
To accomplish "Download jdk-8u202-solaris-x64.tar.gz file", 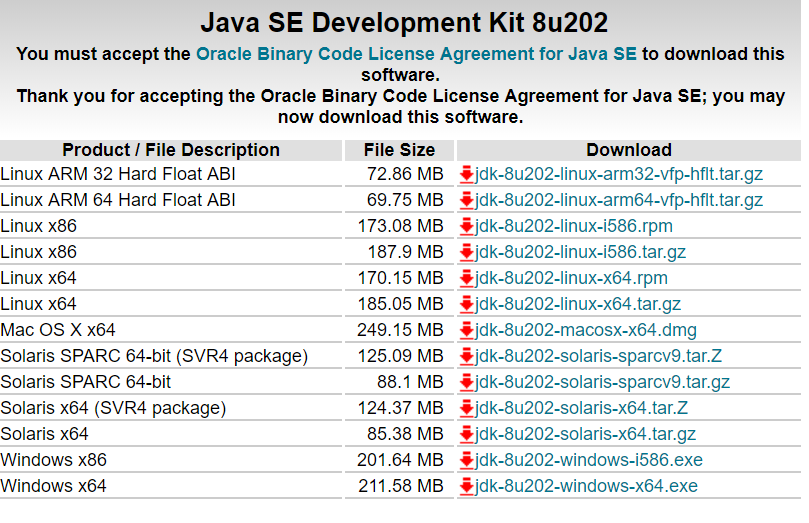I will [585, 434].
